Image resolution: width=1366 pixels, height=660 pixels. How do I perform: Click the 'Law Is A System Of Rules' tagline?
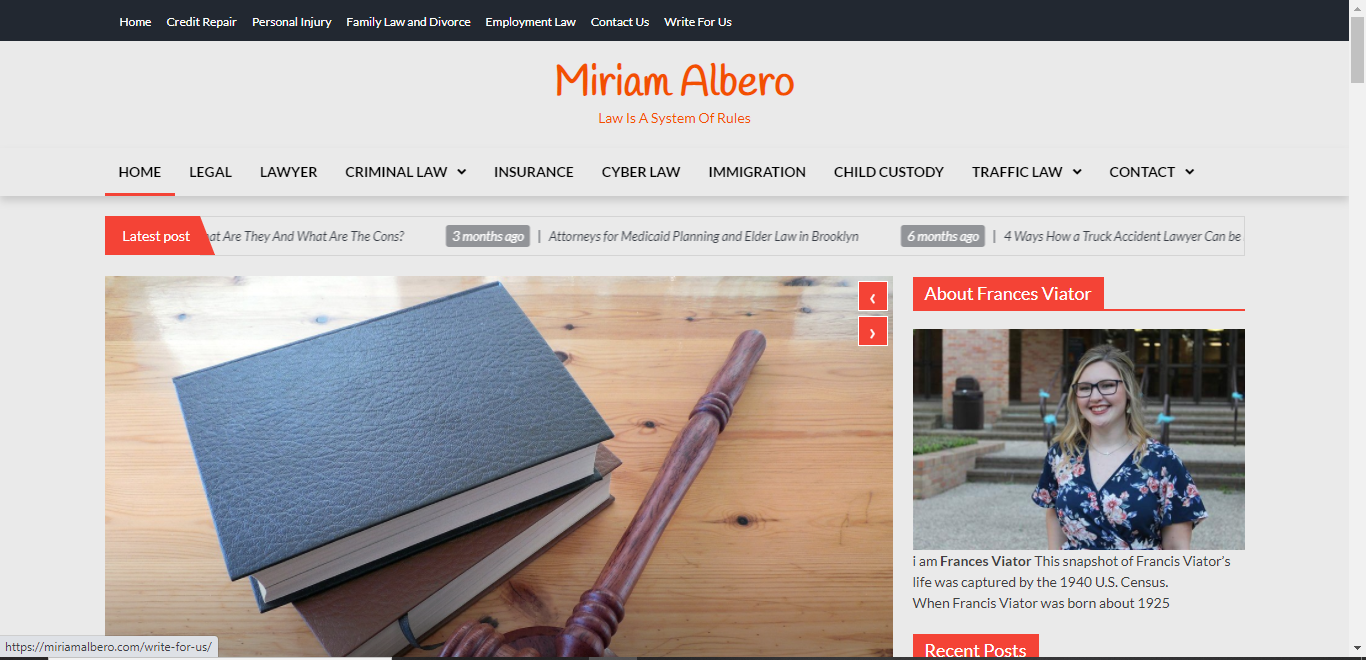tap(674, 118)
